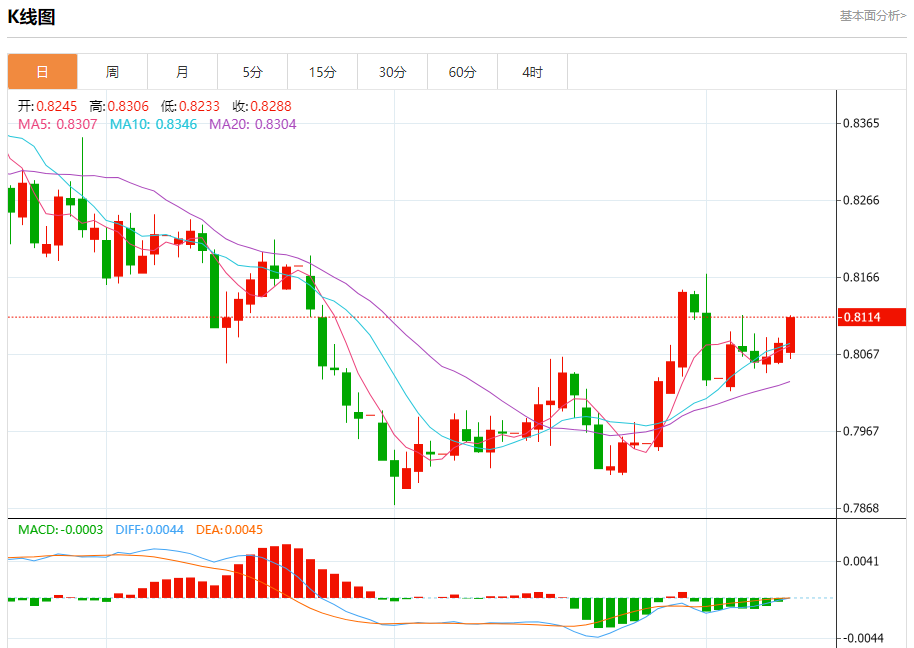
Task: Open the 60分 interval tab
Action: [462, 72]
